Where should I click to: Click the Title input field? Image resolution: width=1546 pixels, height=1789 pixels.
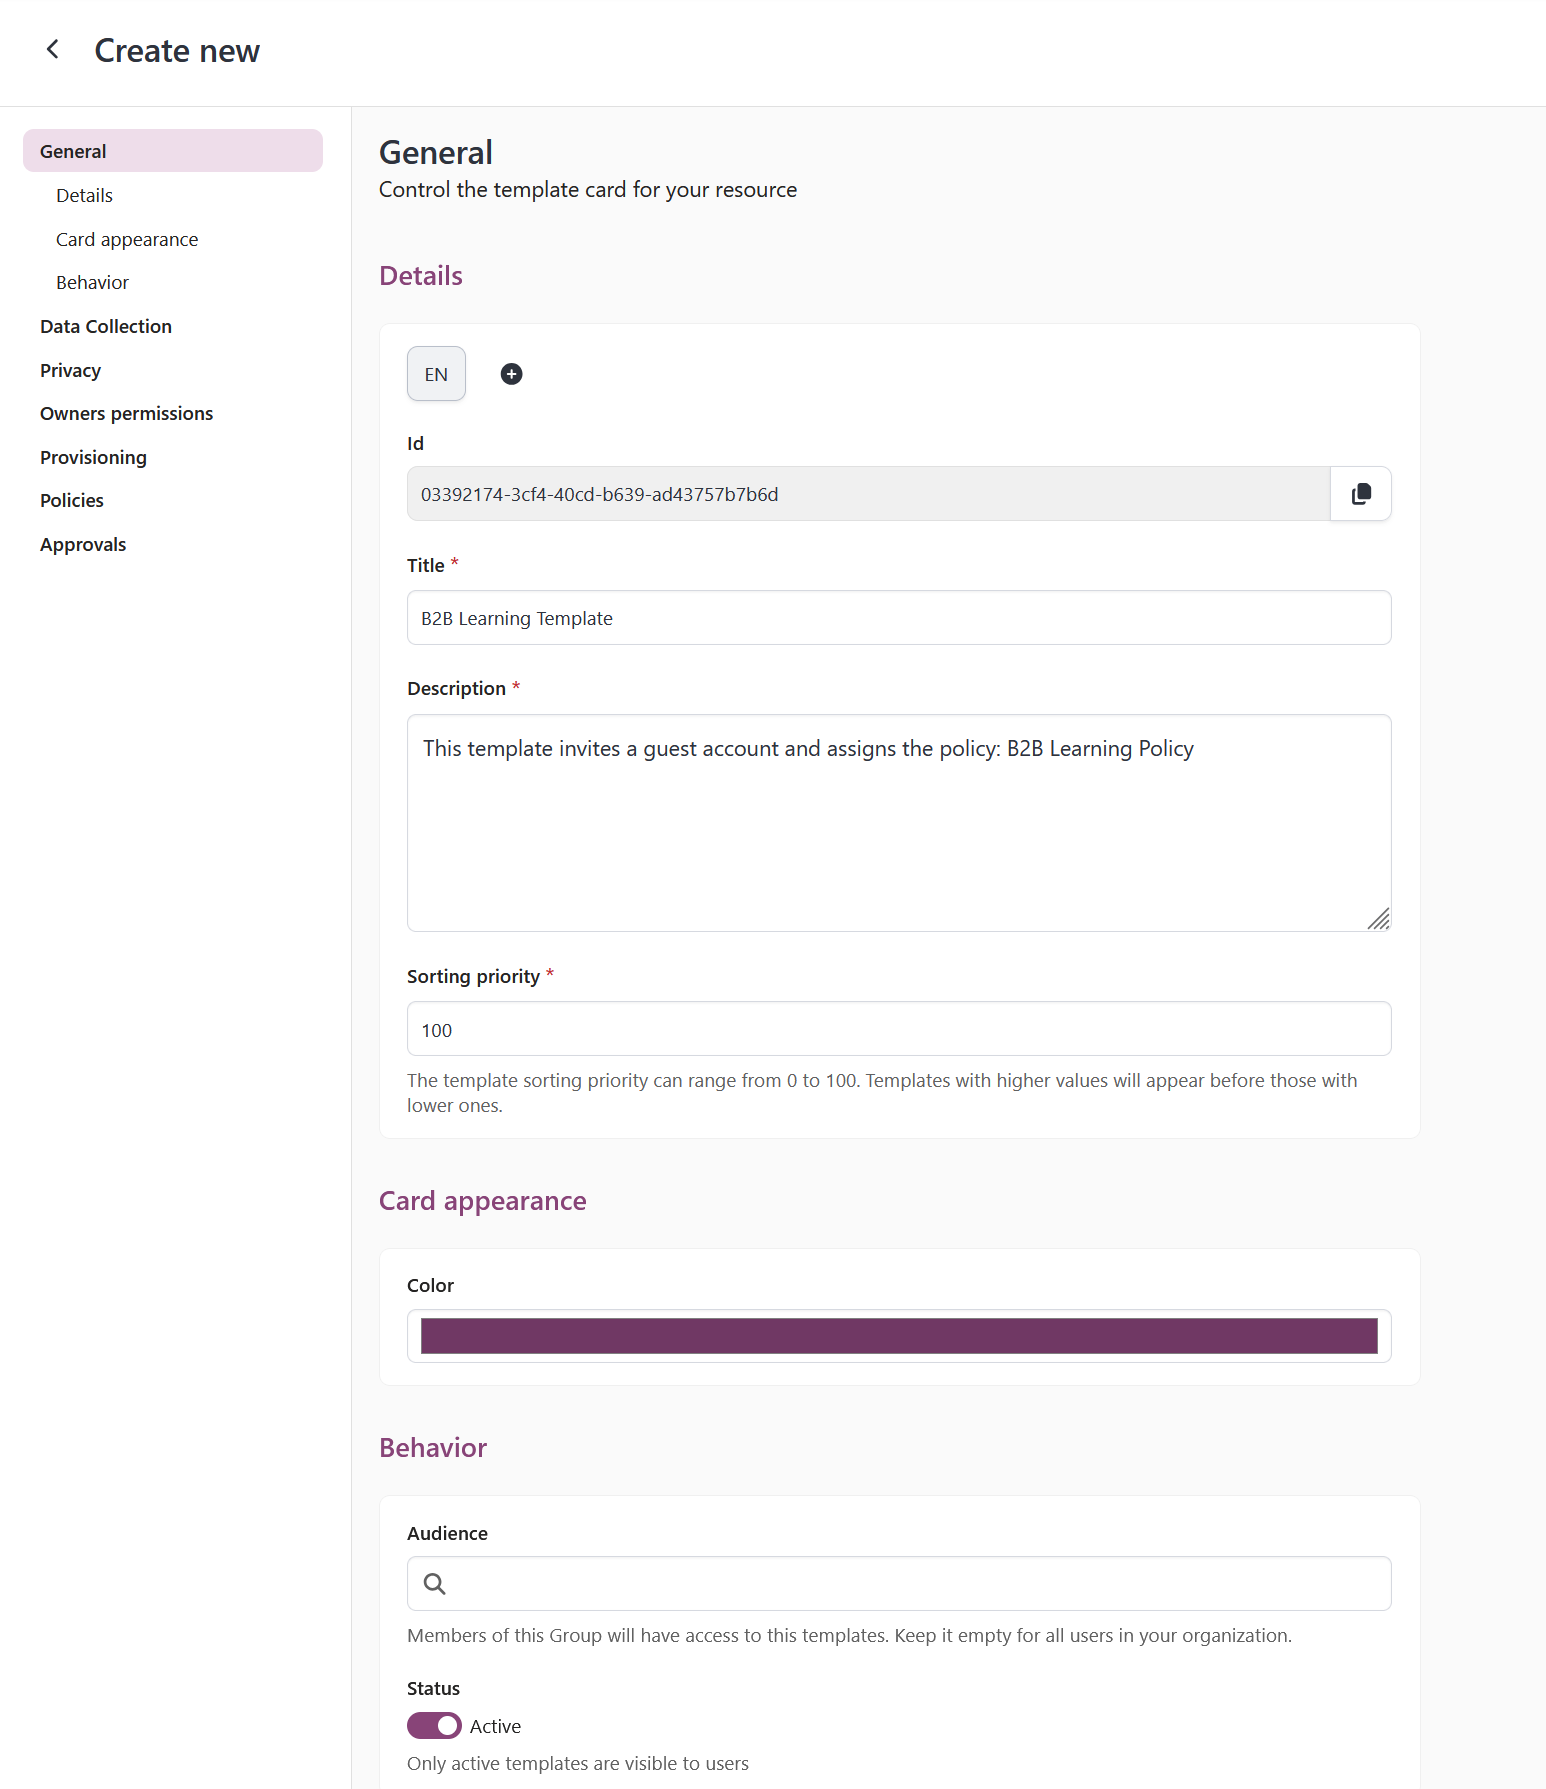tap(898, 617)
